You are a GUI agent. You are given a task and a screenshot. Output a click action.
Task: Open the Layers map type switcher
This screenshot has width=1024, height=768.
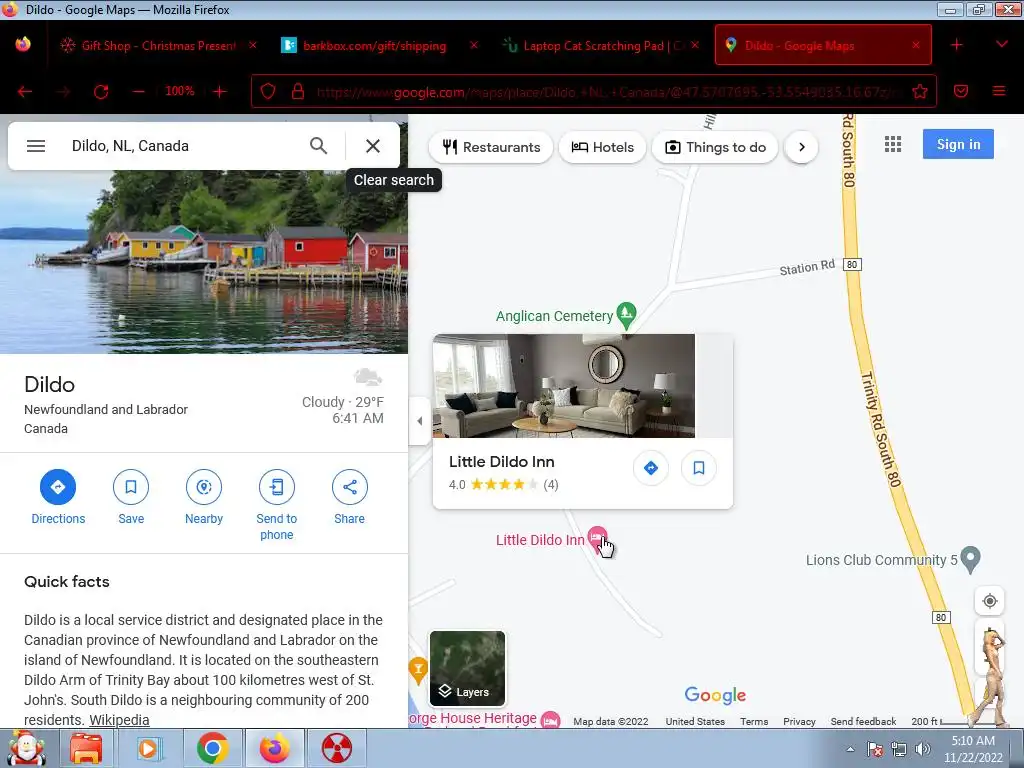pos(467,668)
